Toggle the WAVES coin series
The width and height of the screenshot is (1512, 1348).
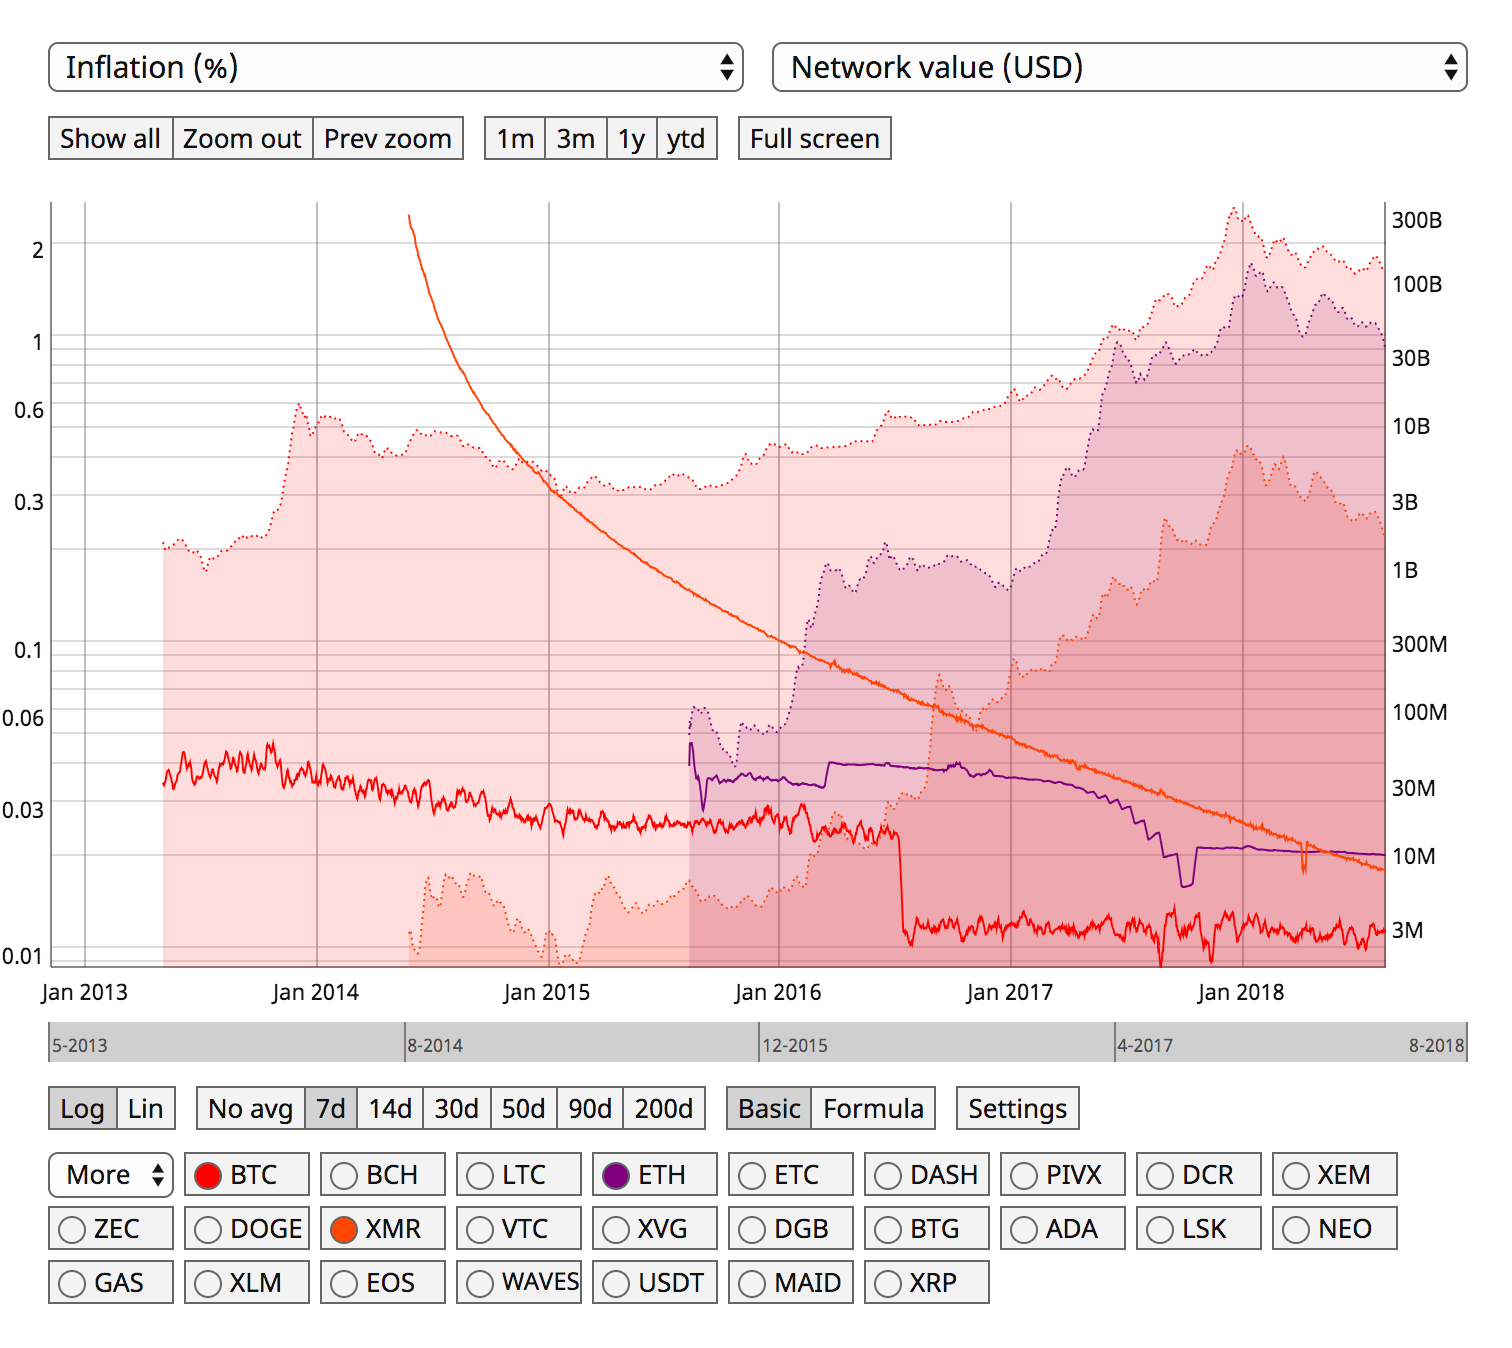[519, 1282]
